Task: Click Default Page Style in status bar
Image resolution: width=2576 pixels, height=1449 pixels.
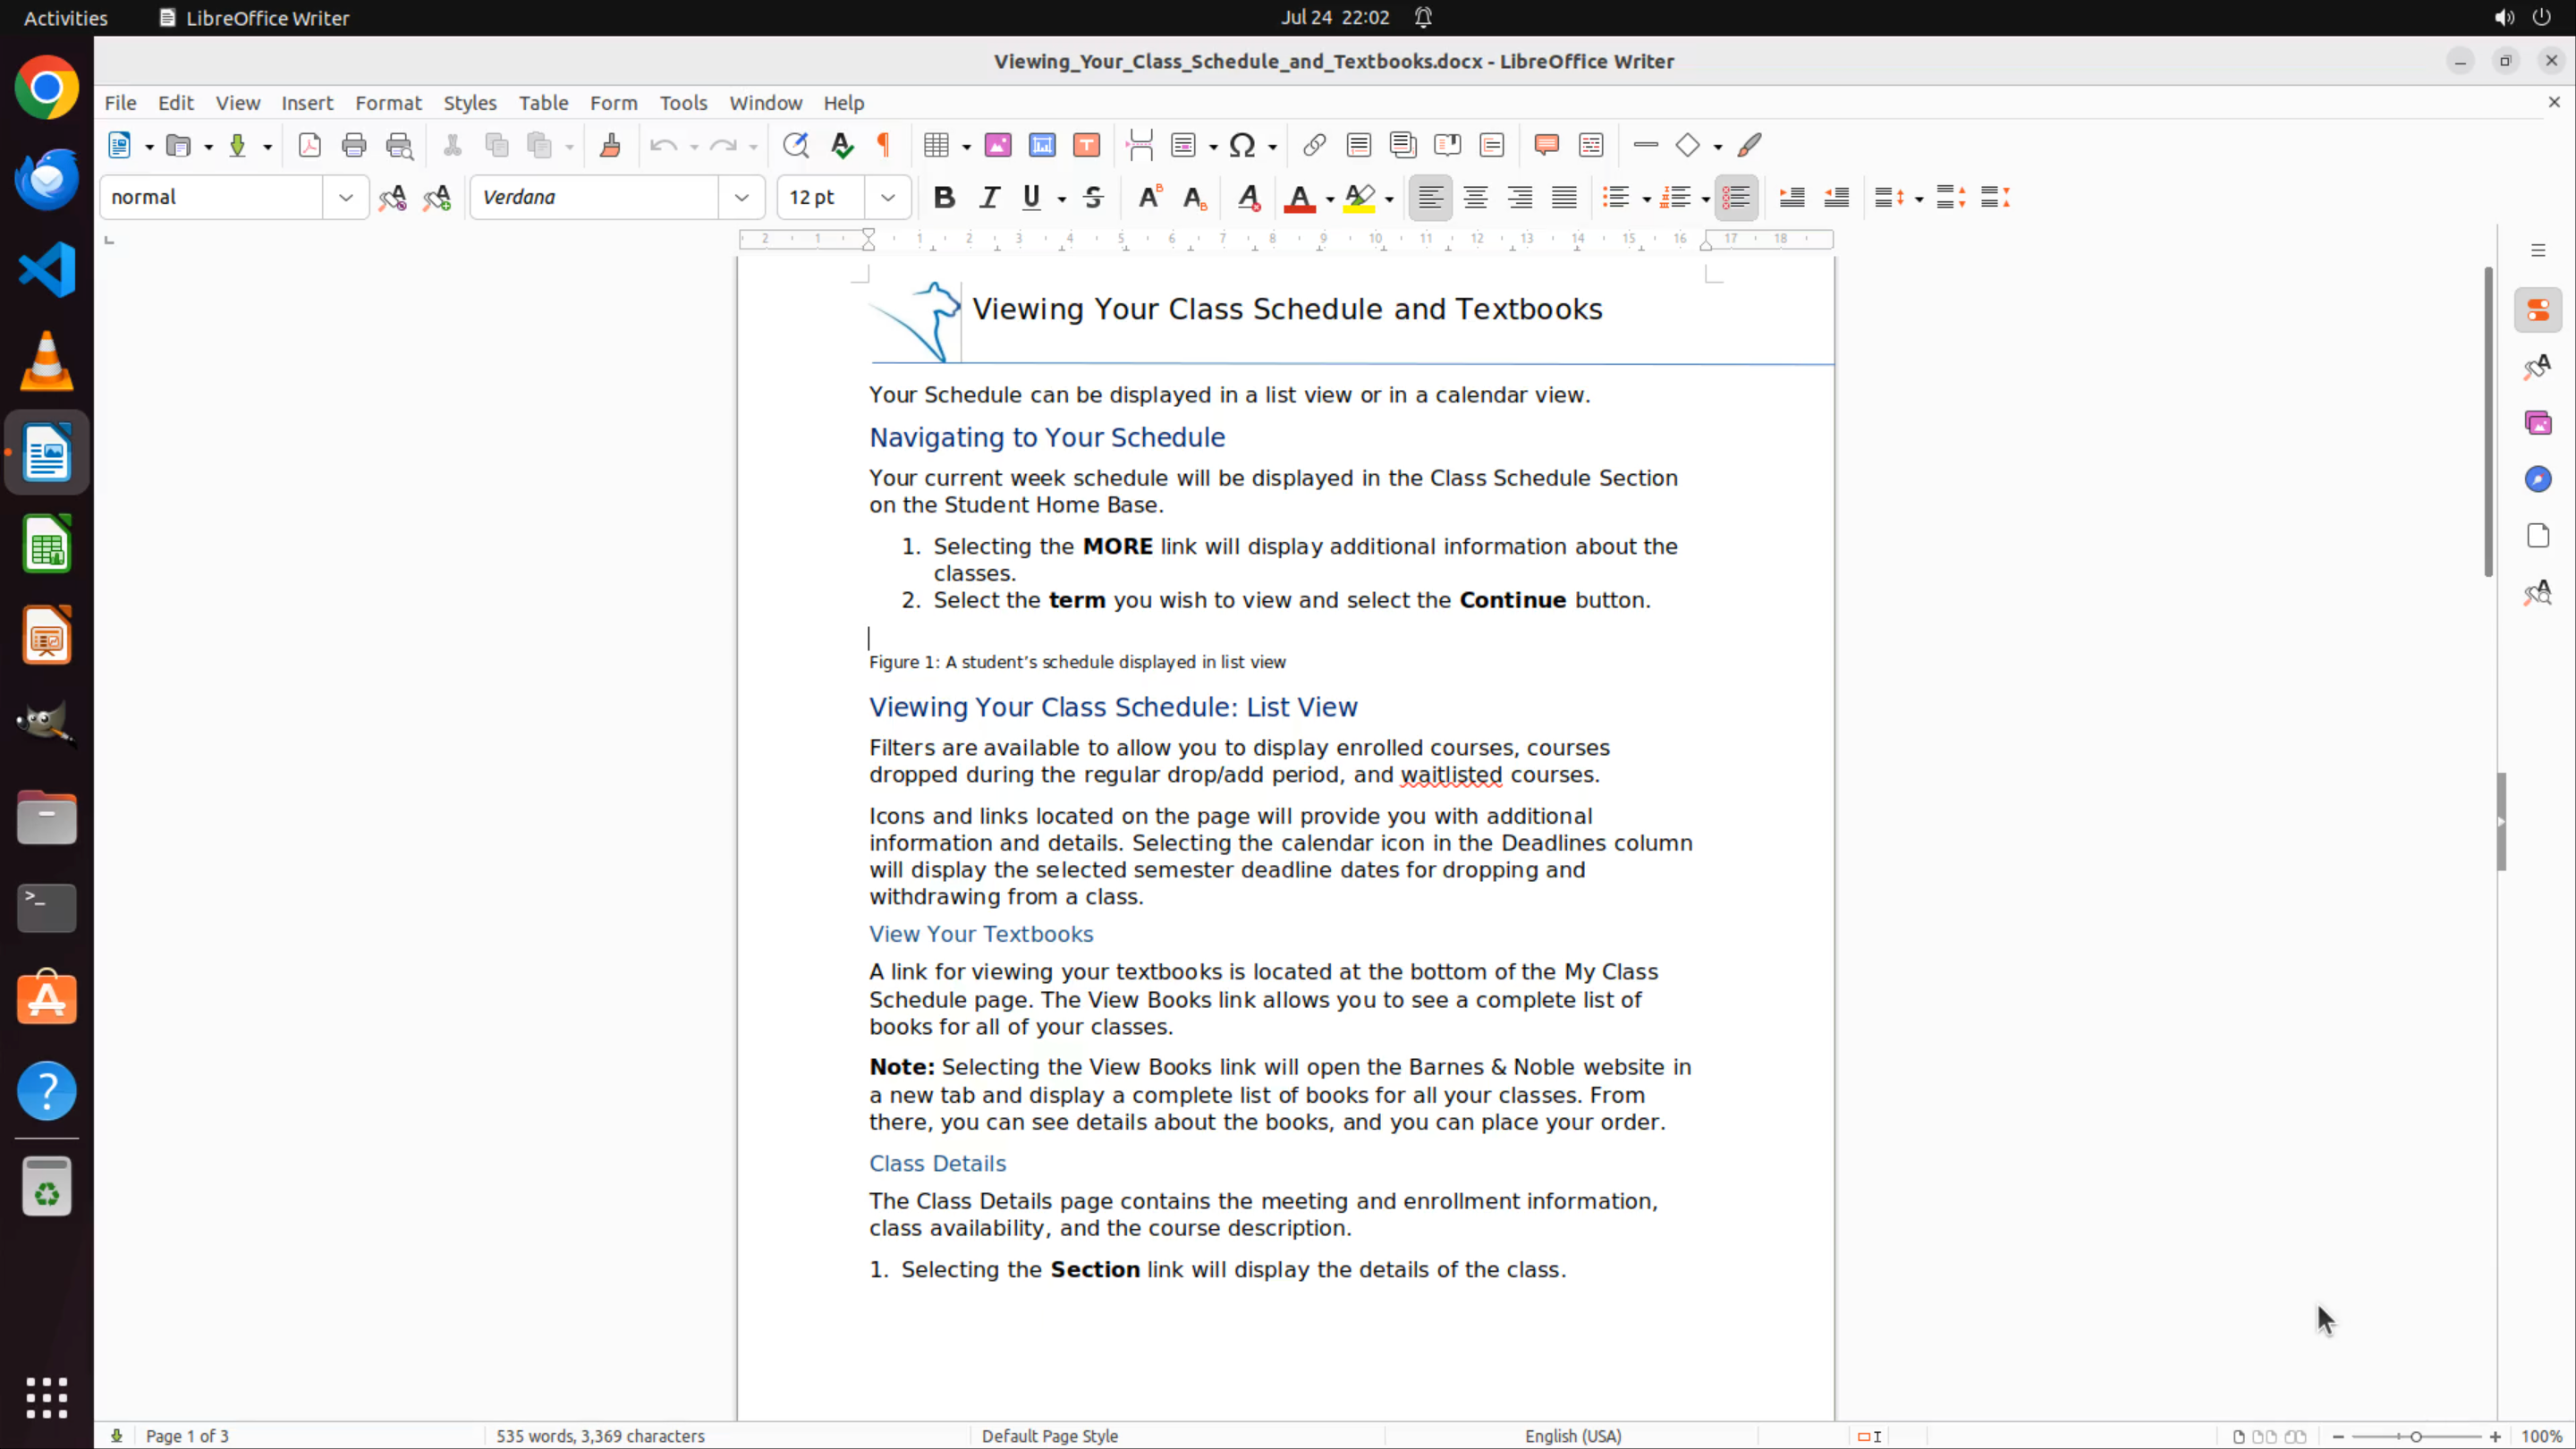Action: coord(1050,1436)
